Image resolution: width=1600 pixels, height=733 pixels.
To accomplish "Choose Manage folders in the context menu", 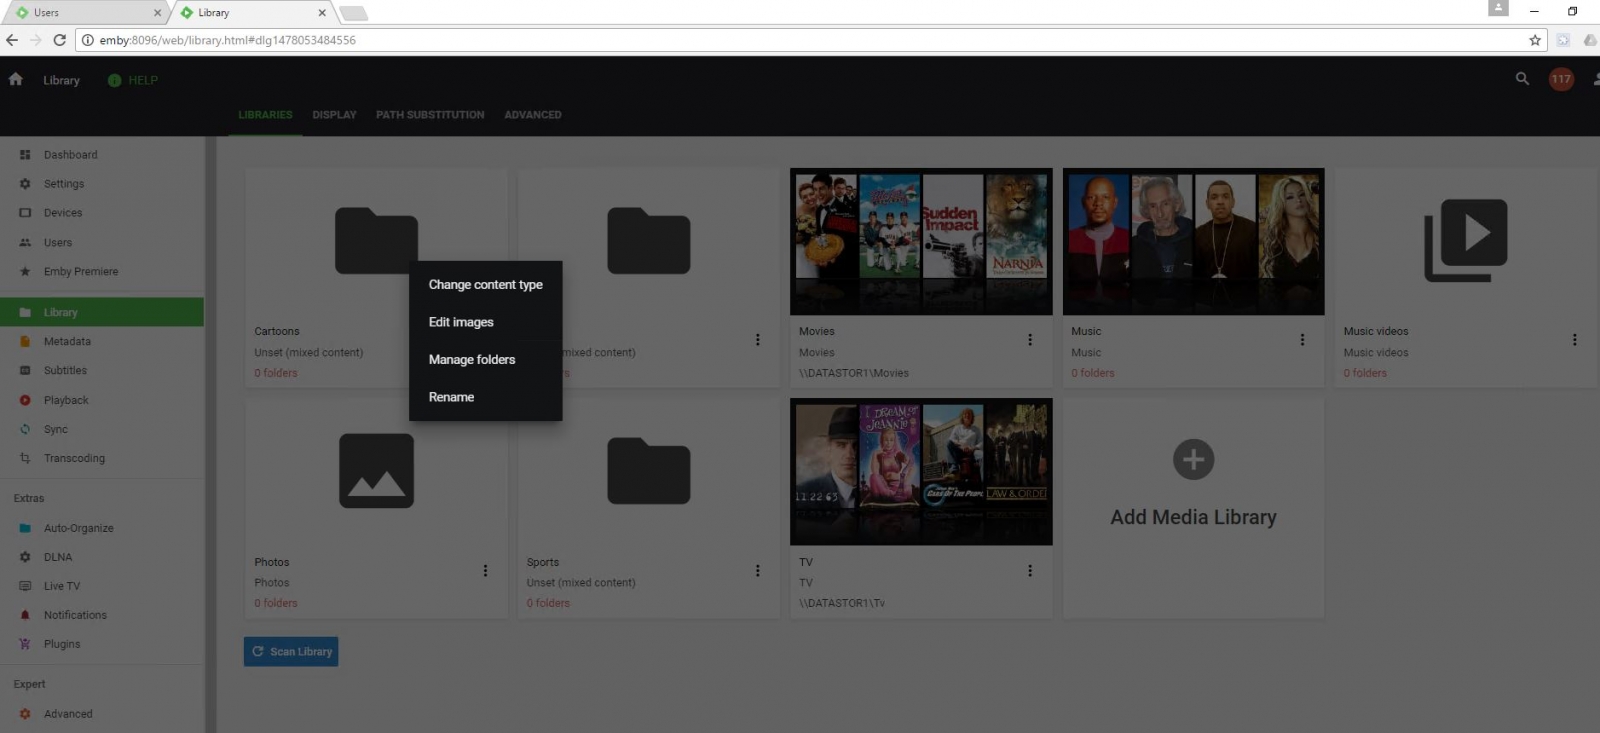I will click(x=472, y=360).
